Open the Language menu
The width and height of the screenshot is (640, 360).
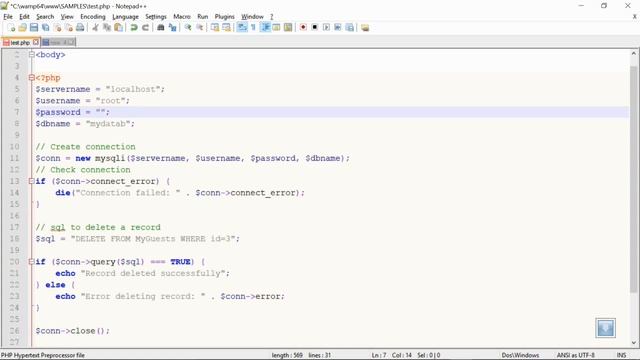(x=125, y=17)
